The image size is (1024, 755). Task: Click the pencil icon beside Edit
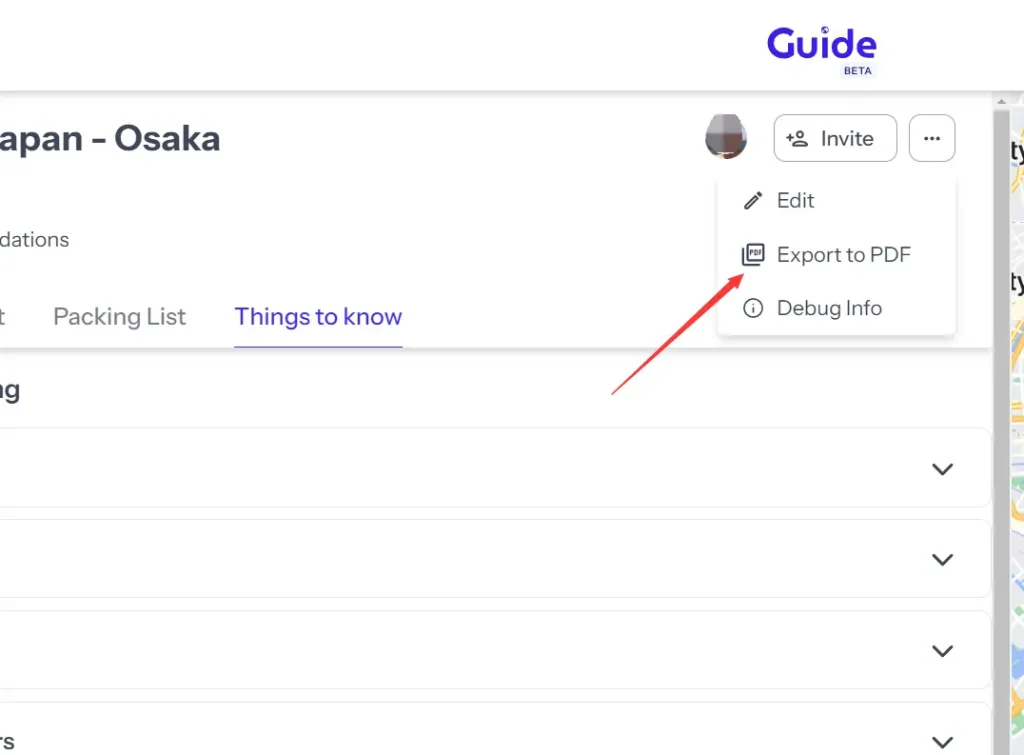(x=752, y=200)
